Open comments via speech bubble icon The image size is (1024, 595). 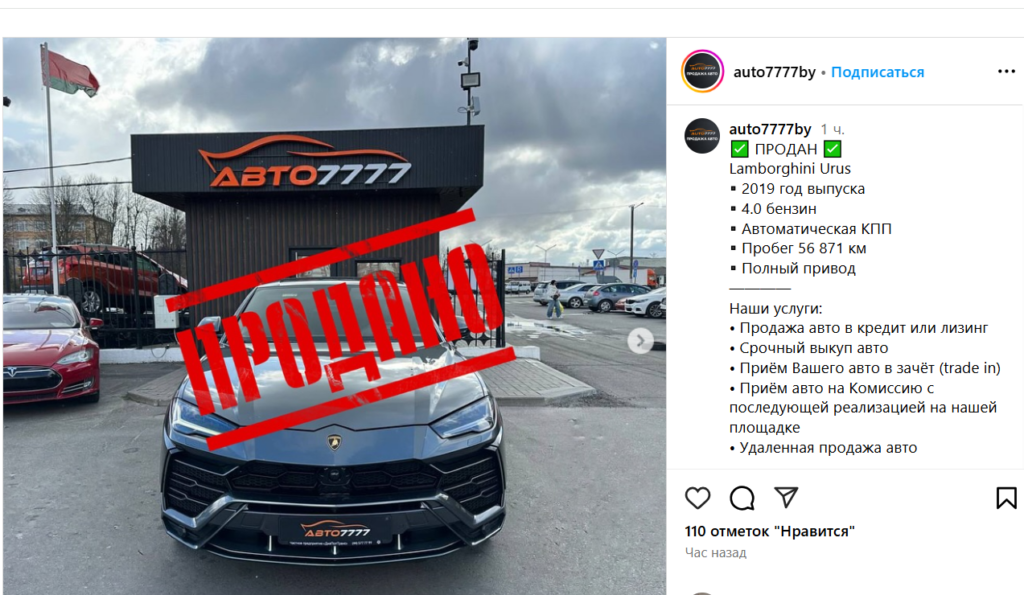pos(742,498)
